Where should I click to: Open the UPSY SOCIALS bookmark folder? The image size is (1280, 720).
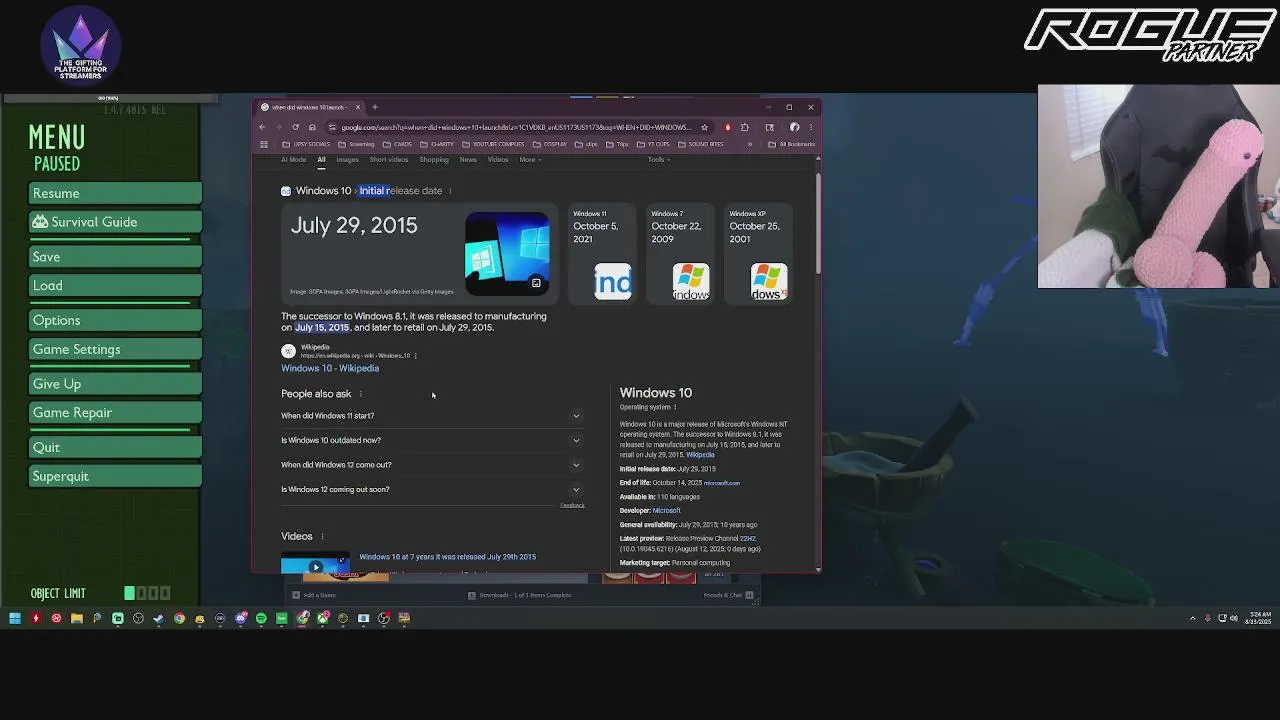point(306,144)
